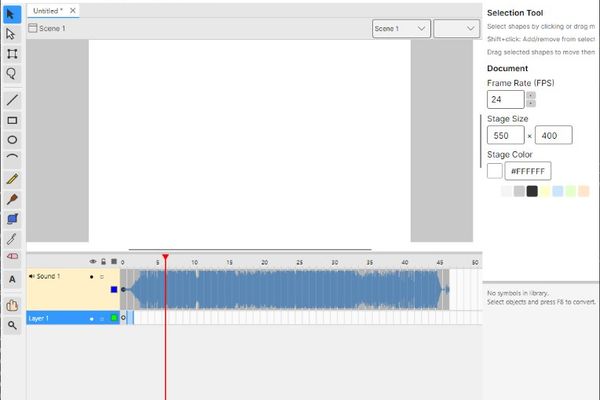Pick the light blue preset swatch
The width and height of the screenshot is (600, 400).
tap(558, 191)
